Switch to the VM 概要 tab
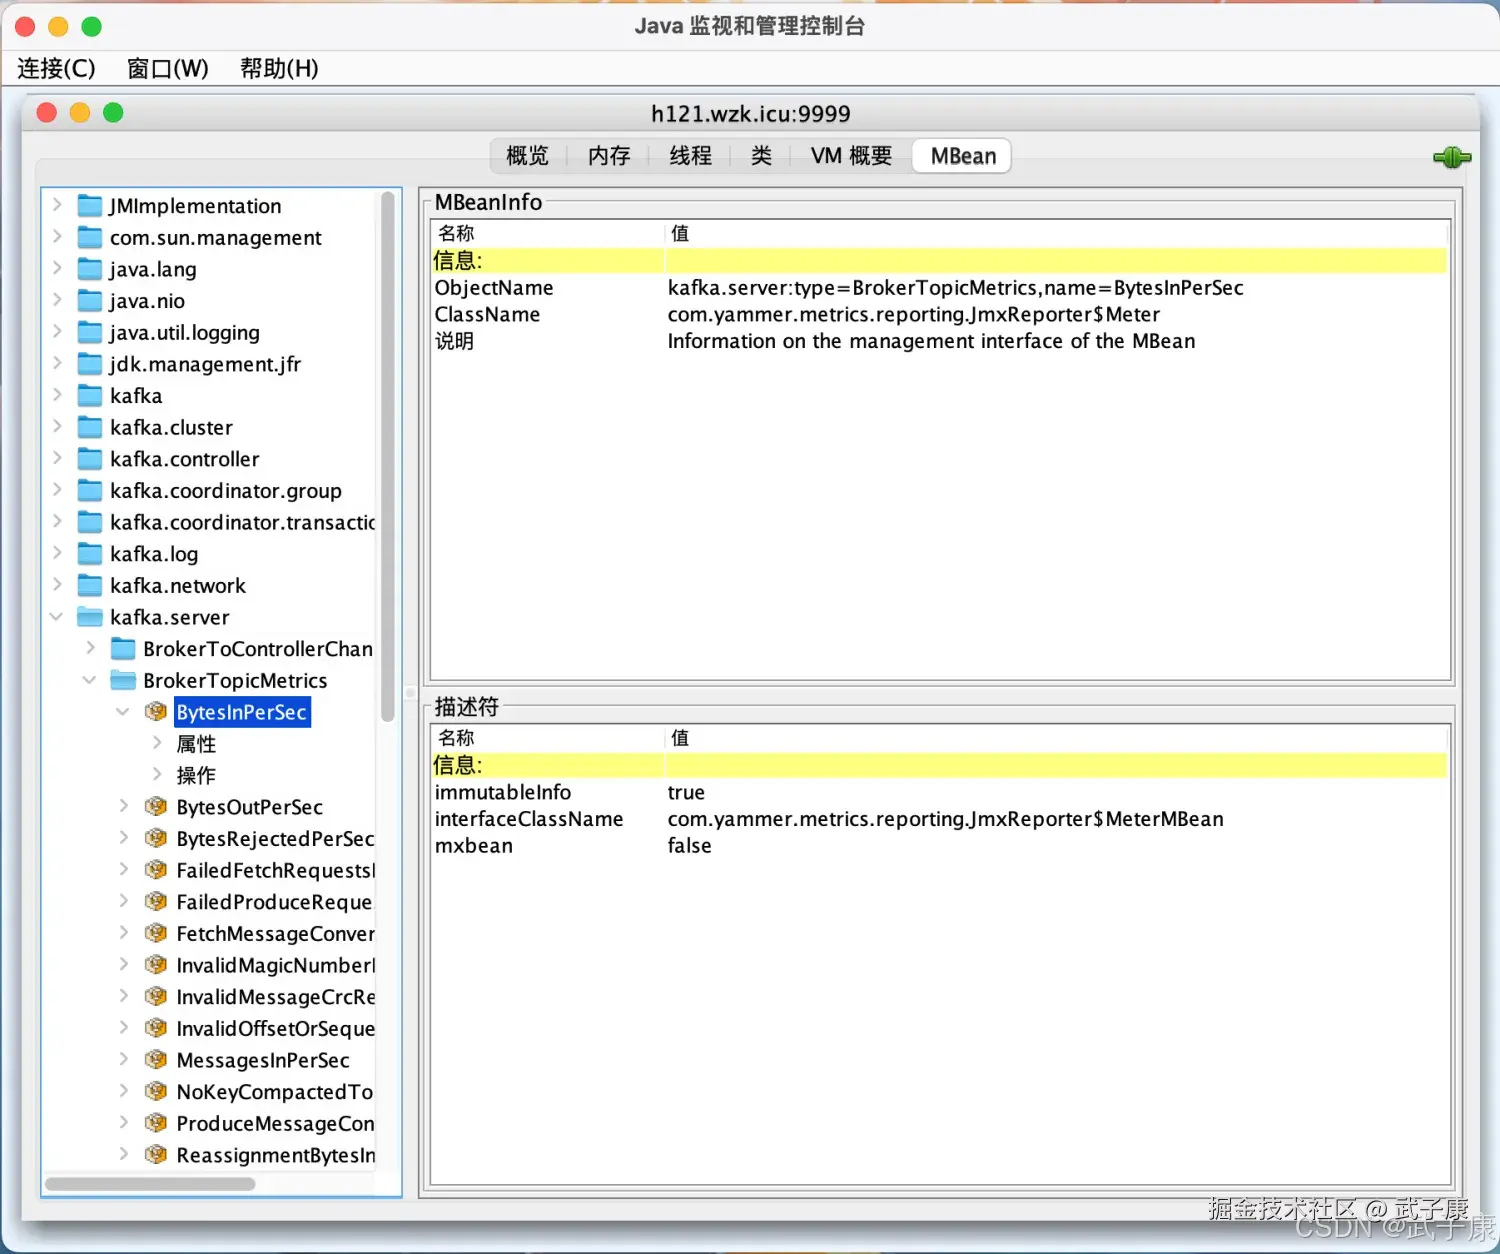The height and width of the screenshot is (1254, 1500). 851,156
